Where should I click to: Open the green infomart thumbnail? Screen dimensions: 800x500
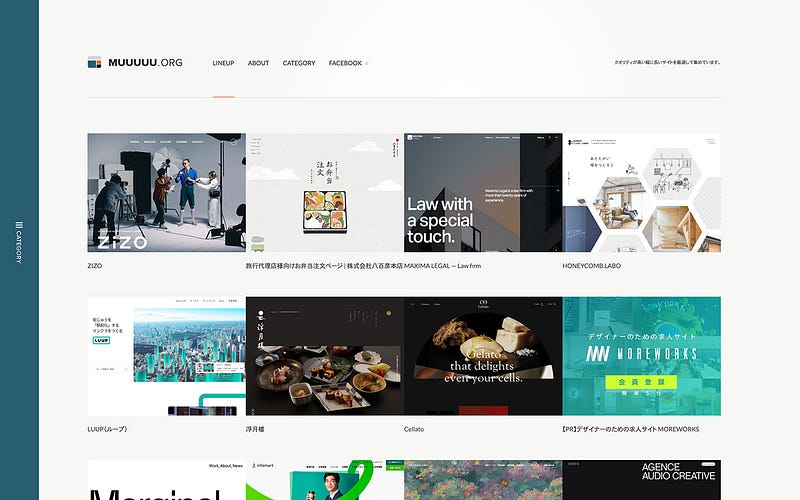pos(325,480)
